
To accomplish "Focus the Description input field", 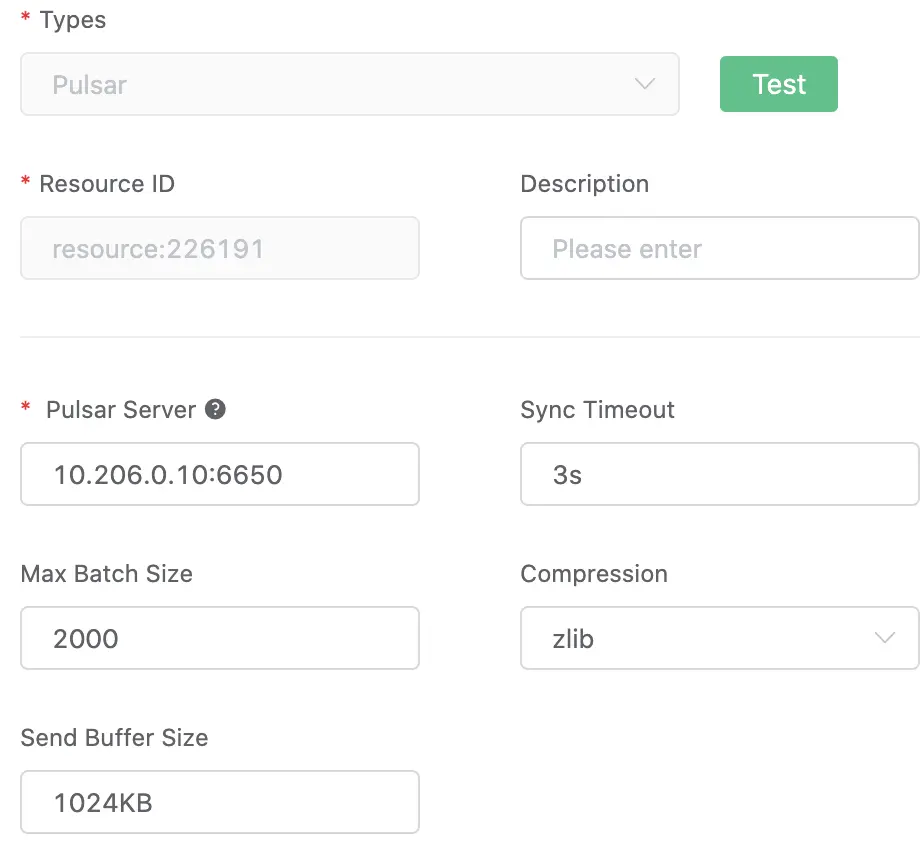I will tap(720, 249).
